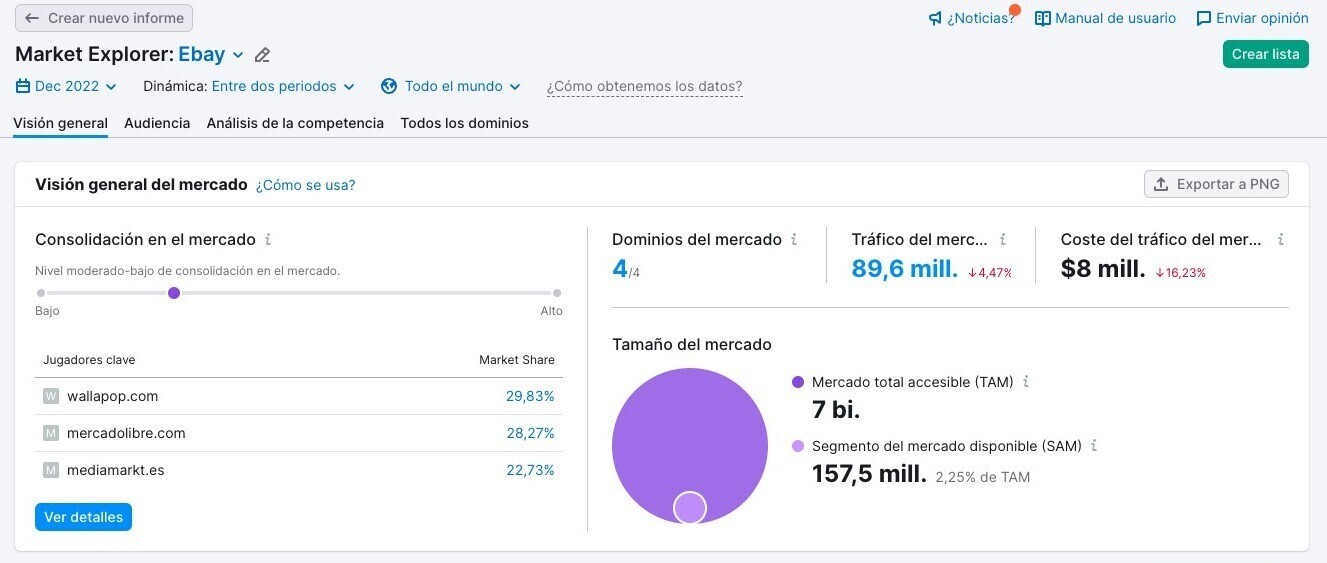The width and height of the screenshot is (1327, 563).
Task: Expand the Ebay market dropdown chevron
Action: coord(238,55)
